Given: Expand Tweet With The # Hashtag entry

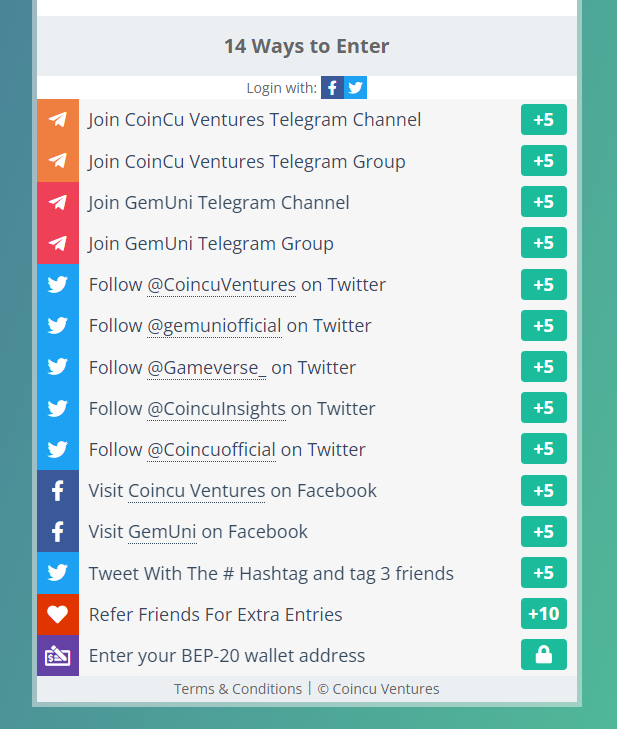Looking at the screenshot, I should pos(271,574).
